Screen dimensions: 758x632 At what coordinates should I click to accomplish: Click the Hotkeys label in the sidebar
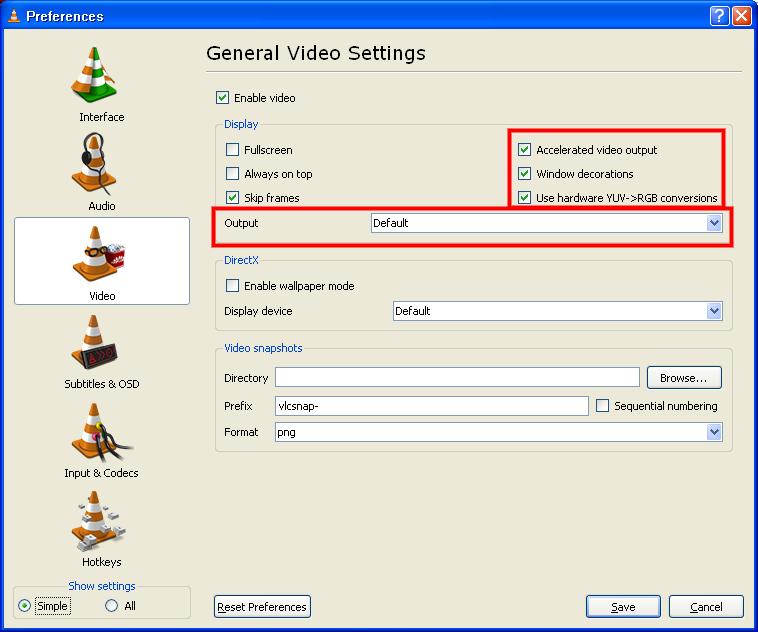pyautogui.click(x=102, y=562)
